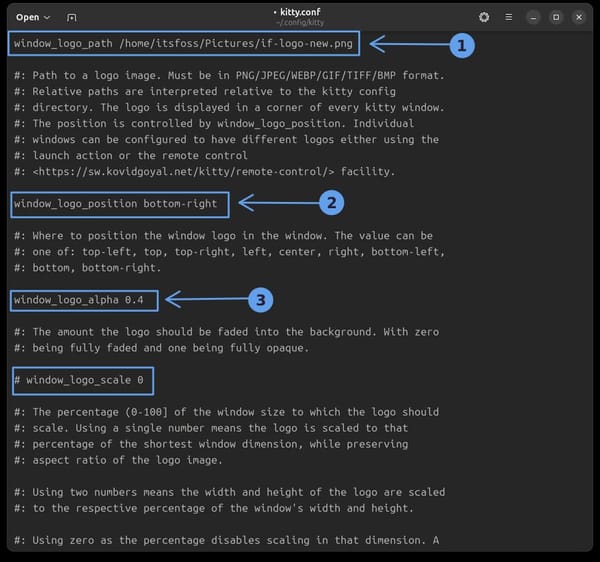Image resolution: width=600 pixels, height=562 pixels.
Task: Click line 'Using zero as the percentage disables'
Action: coord(226,540)
